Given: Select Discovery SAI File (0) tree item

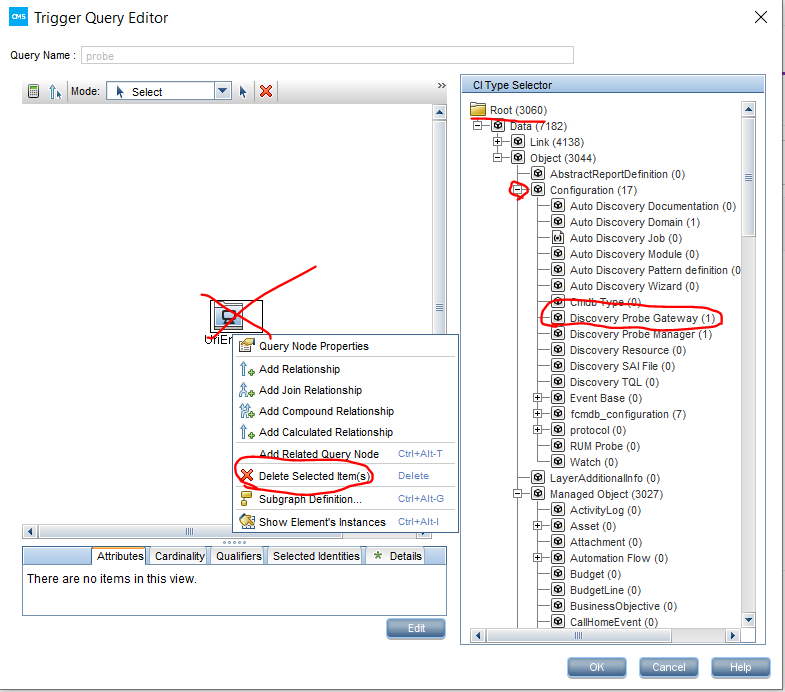Looking at the screenshot, I should coord(622,366).
